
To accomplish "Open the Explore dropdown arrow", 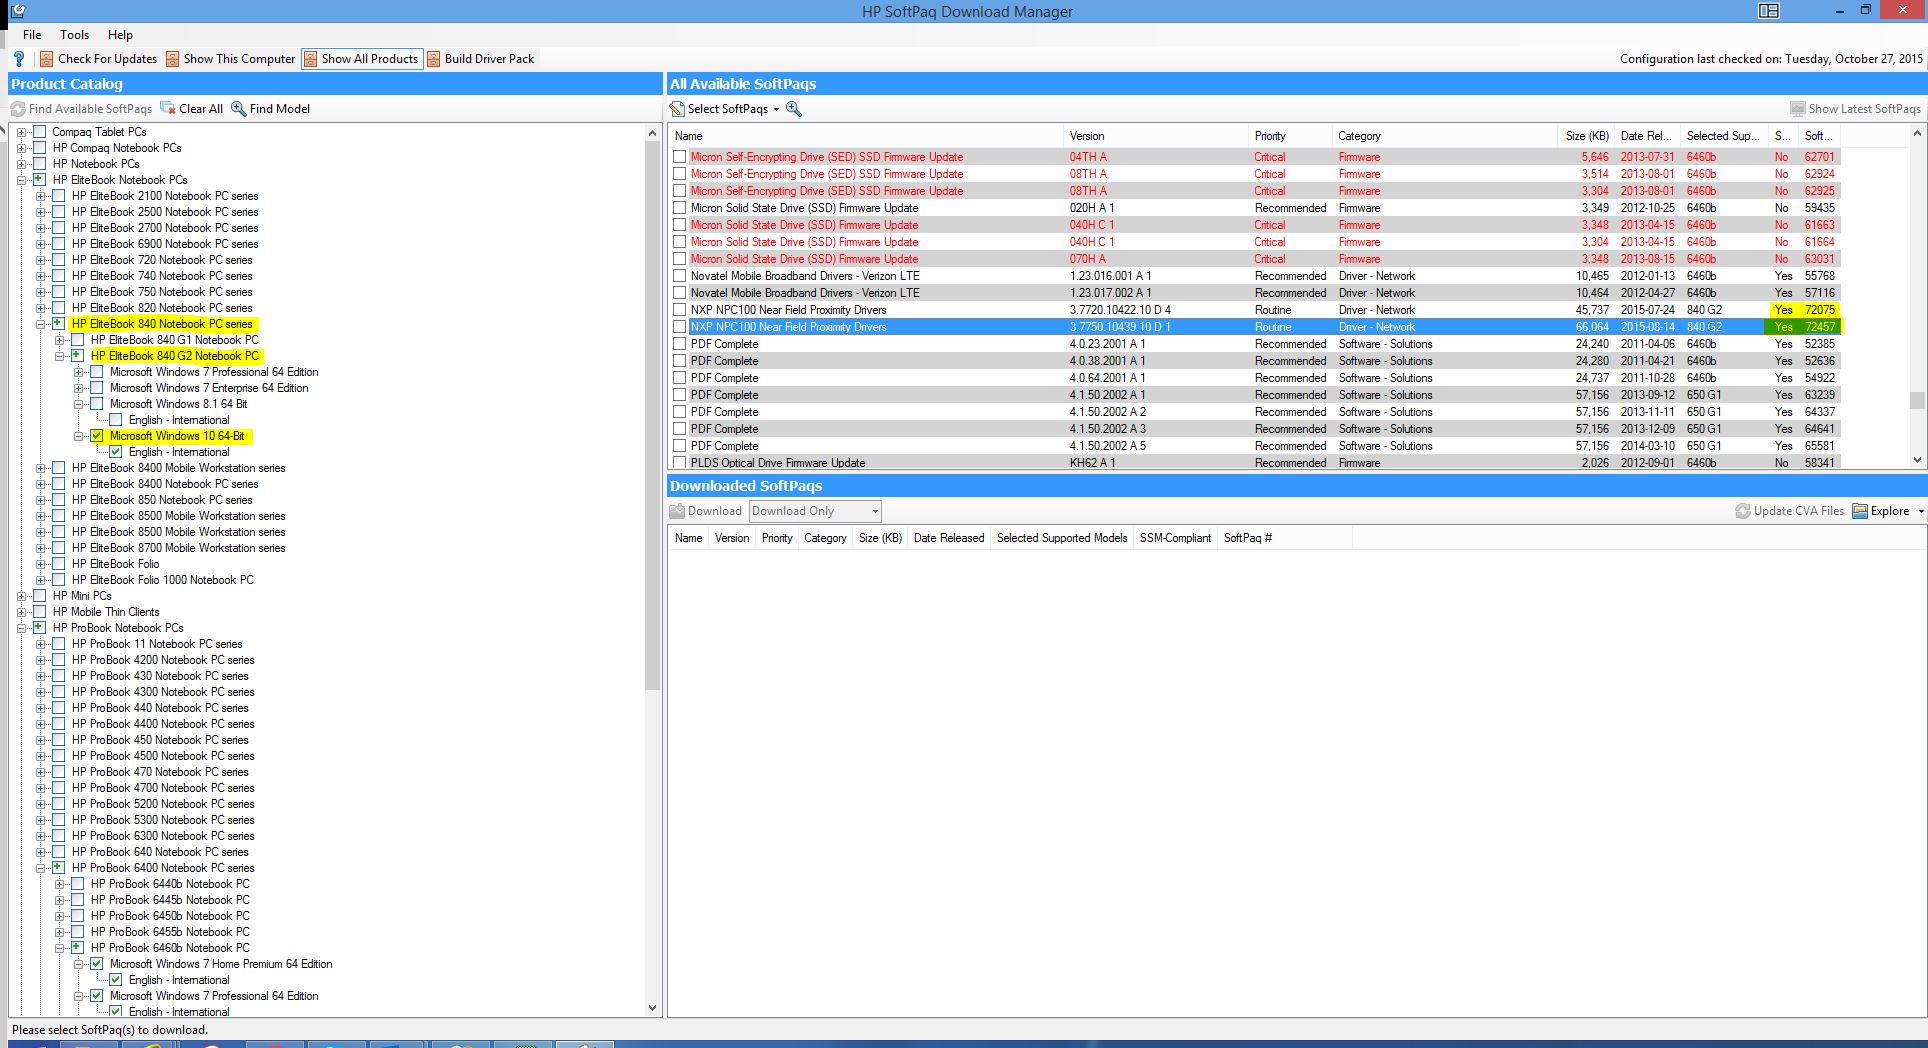I will tap(1920, 511).
